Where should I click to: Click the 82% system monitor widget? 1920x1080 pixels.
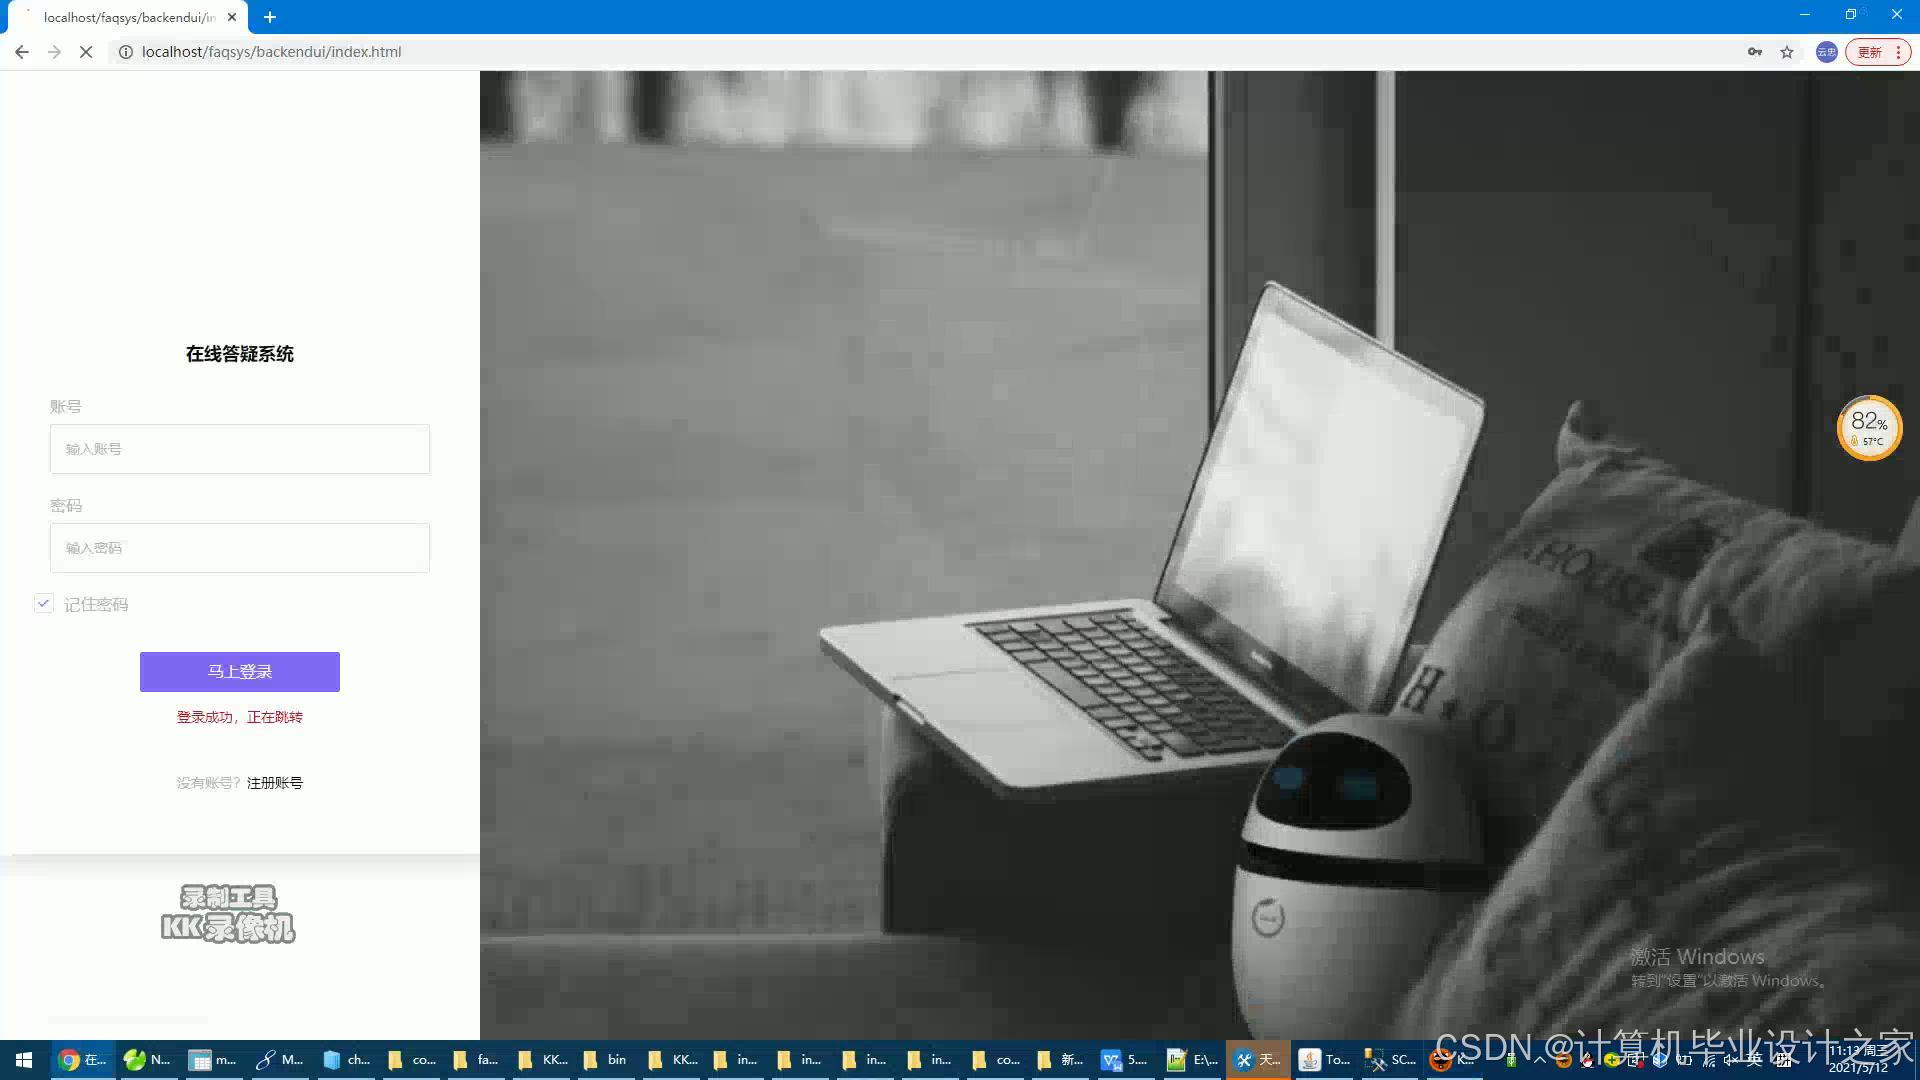pyautogui.click(x=1869, y=428)
